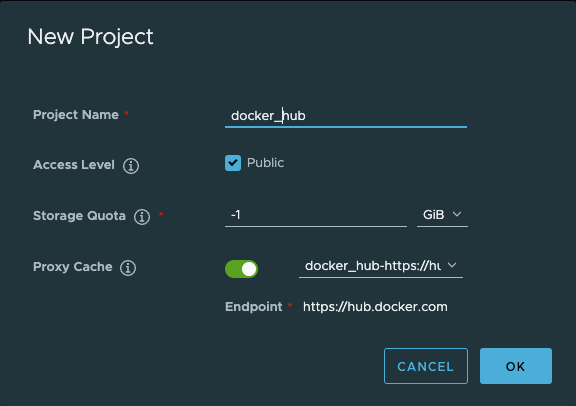The height and width of the screenshot is (406, 576).
Task: Show the Storage Quota info tooltip icon
Action: pyautogui.click(x=142, y=216)
